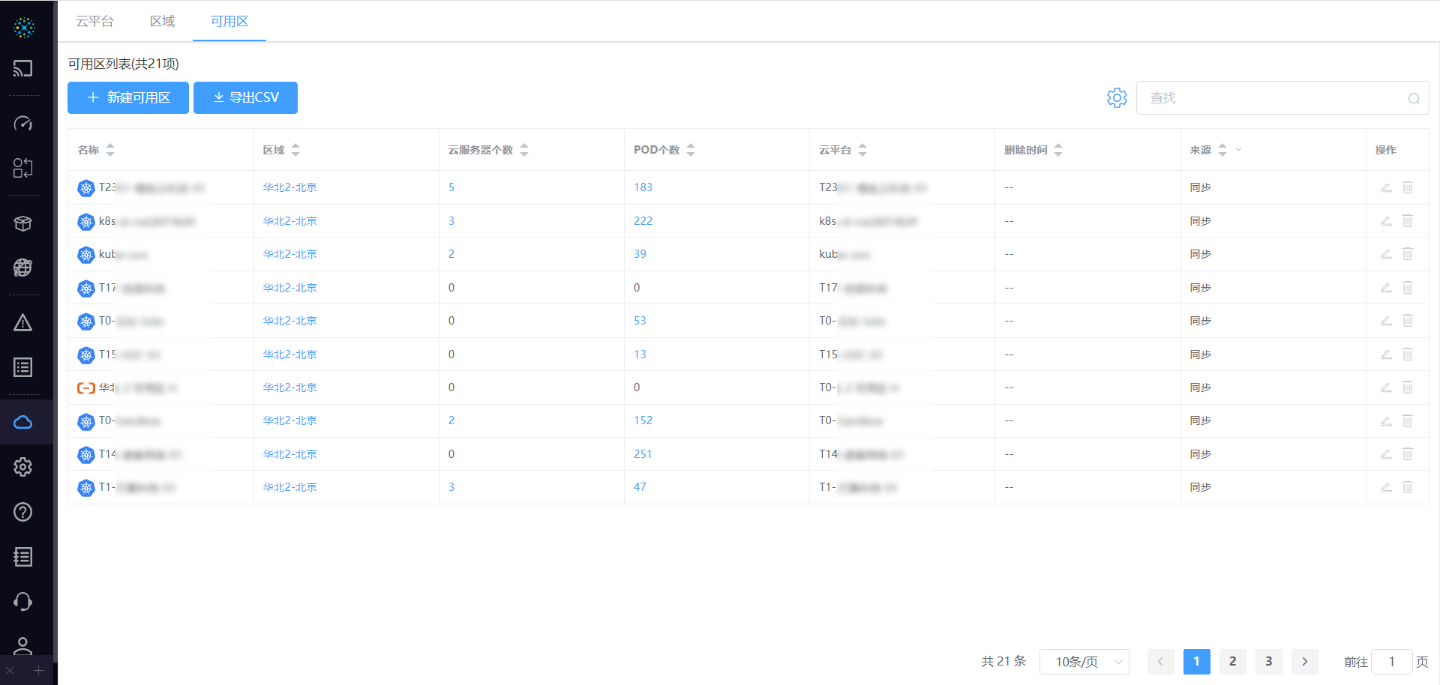1440x685 pixels.
Task: Open the 10条/页 page size dropdown
Action: click(x=1084, y=662)
